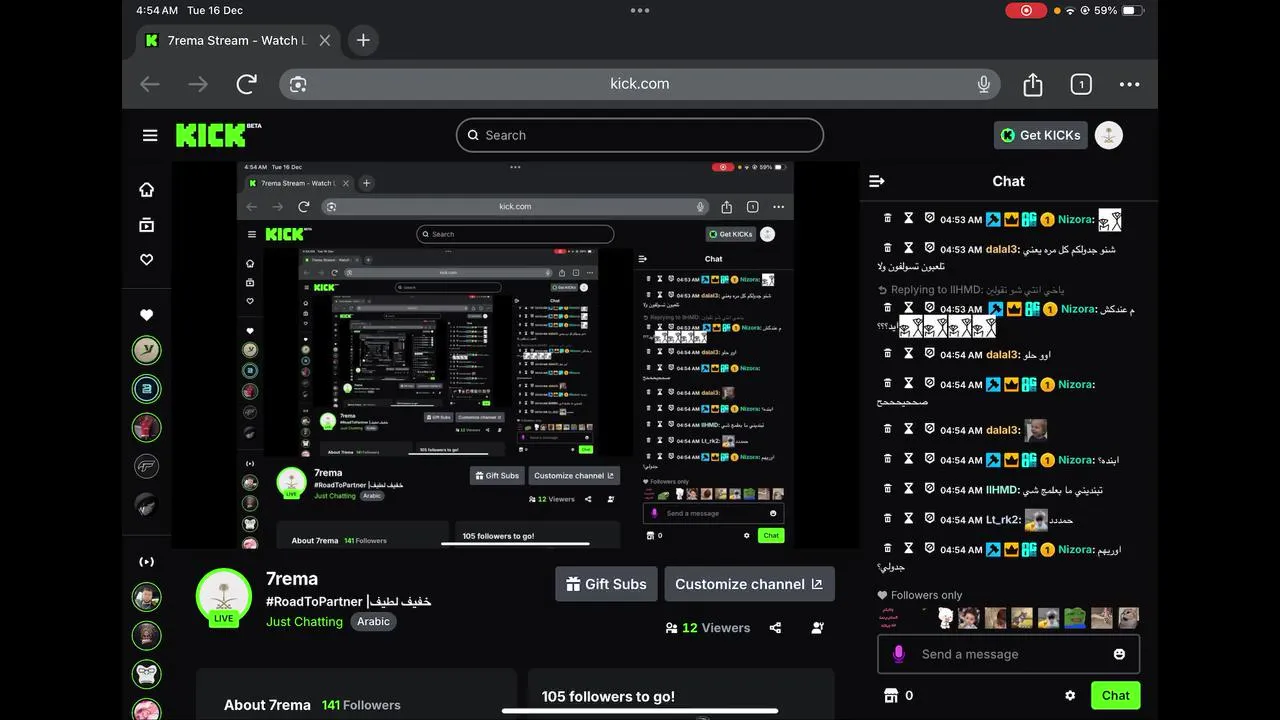Click the Arabic language tag
The width and height of the screenshot is (1280, 720).
click(374, 621)
